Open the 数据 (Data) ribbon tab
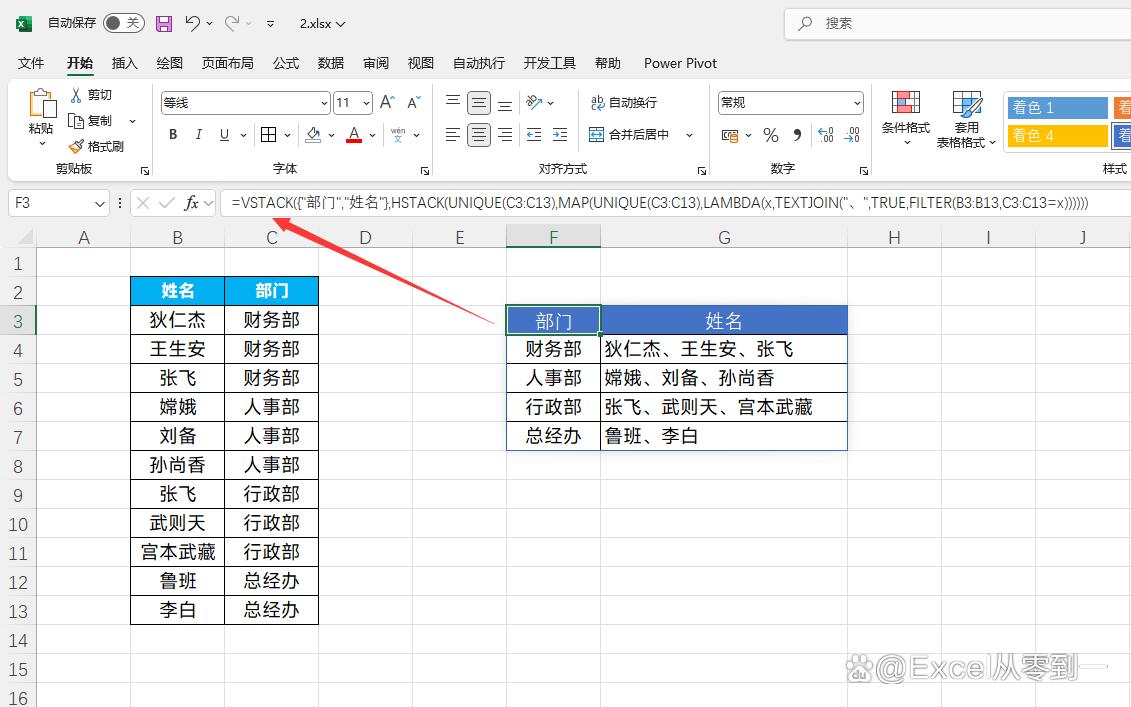The width and height of the screenshot is (1131, 707). (331, 63)
